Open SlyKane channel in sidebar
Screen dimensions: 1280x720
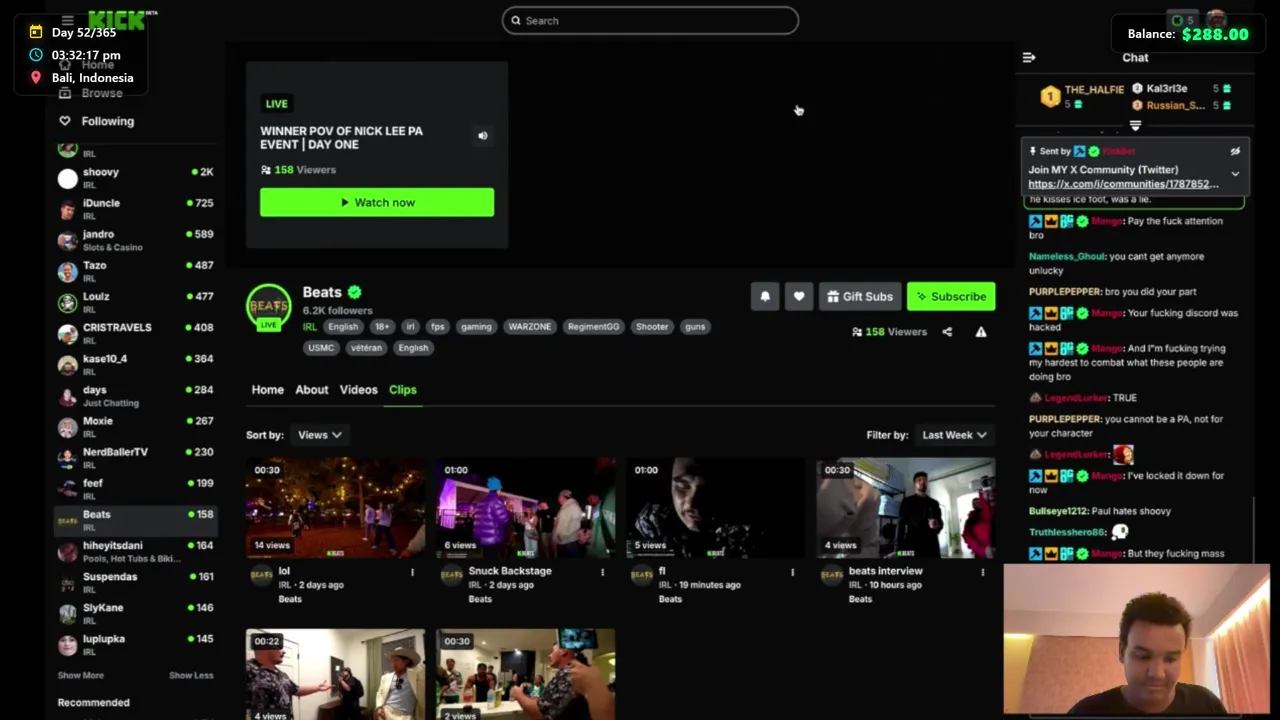(x=135, y=613)
